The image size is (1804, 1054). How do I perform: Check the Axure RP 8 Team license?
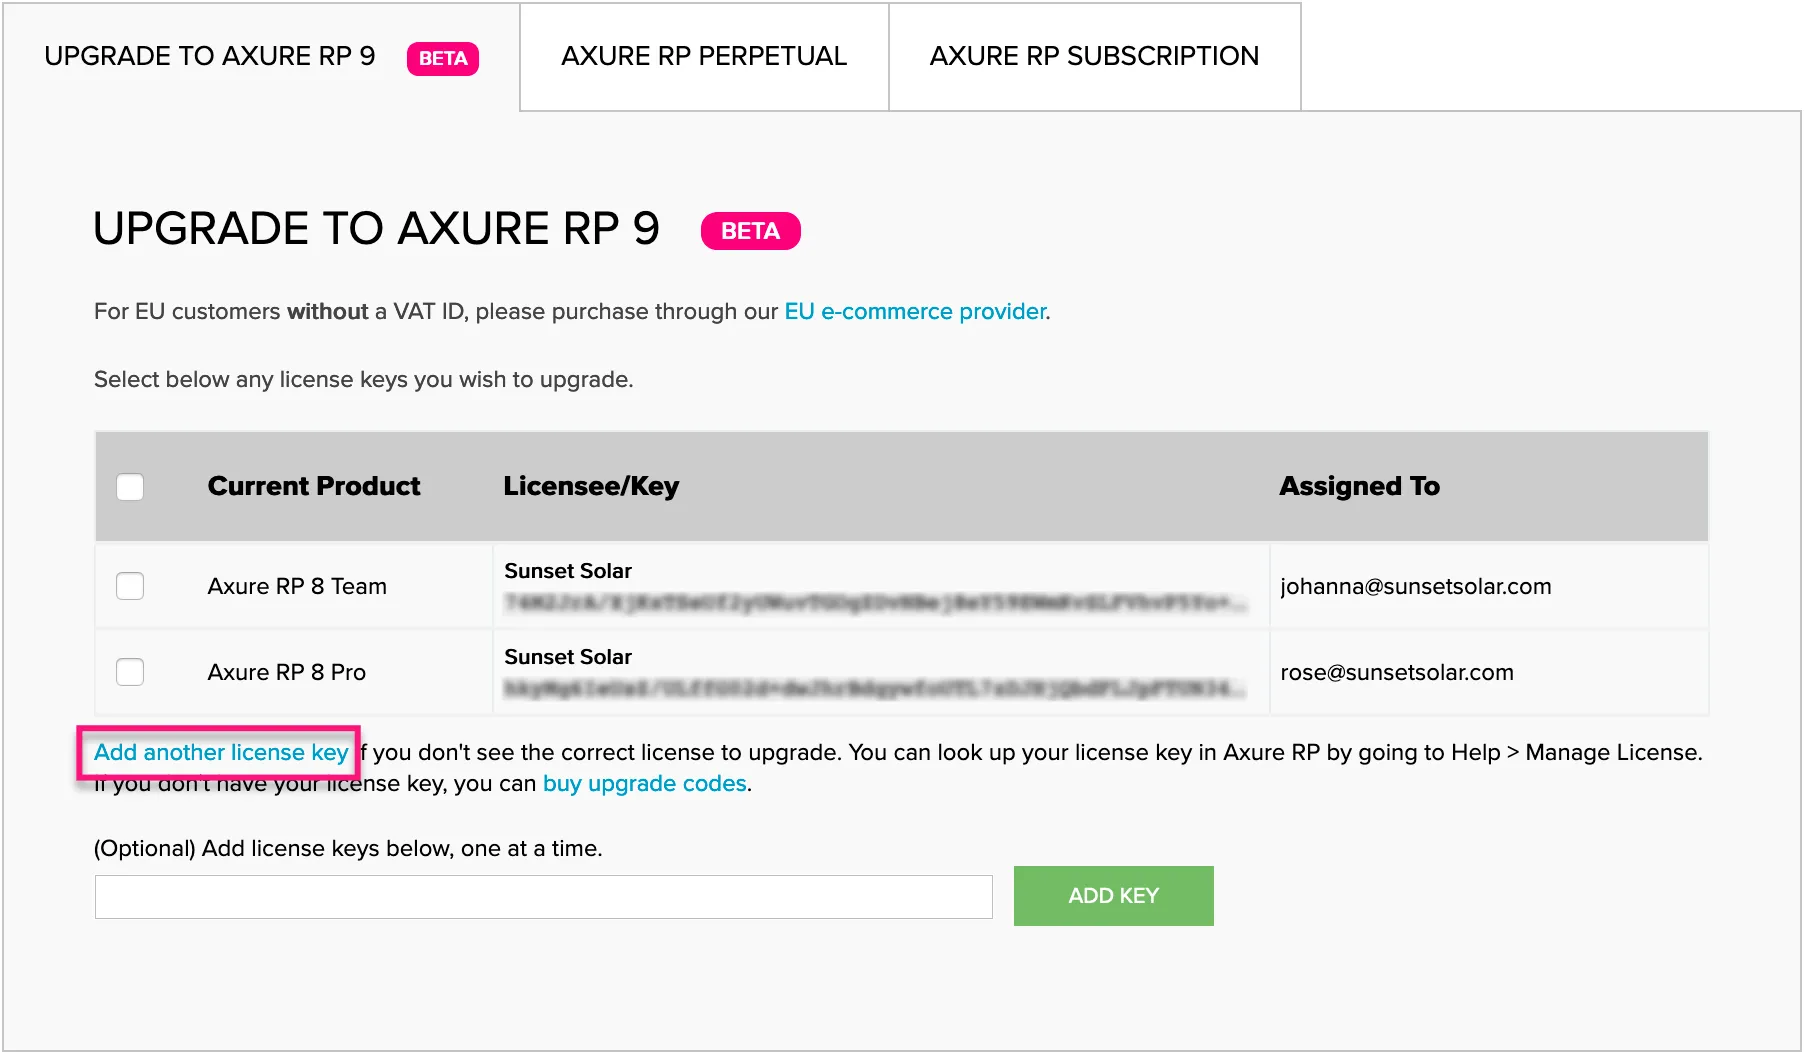[130, 586]
